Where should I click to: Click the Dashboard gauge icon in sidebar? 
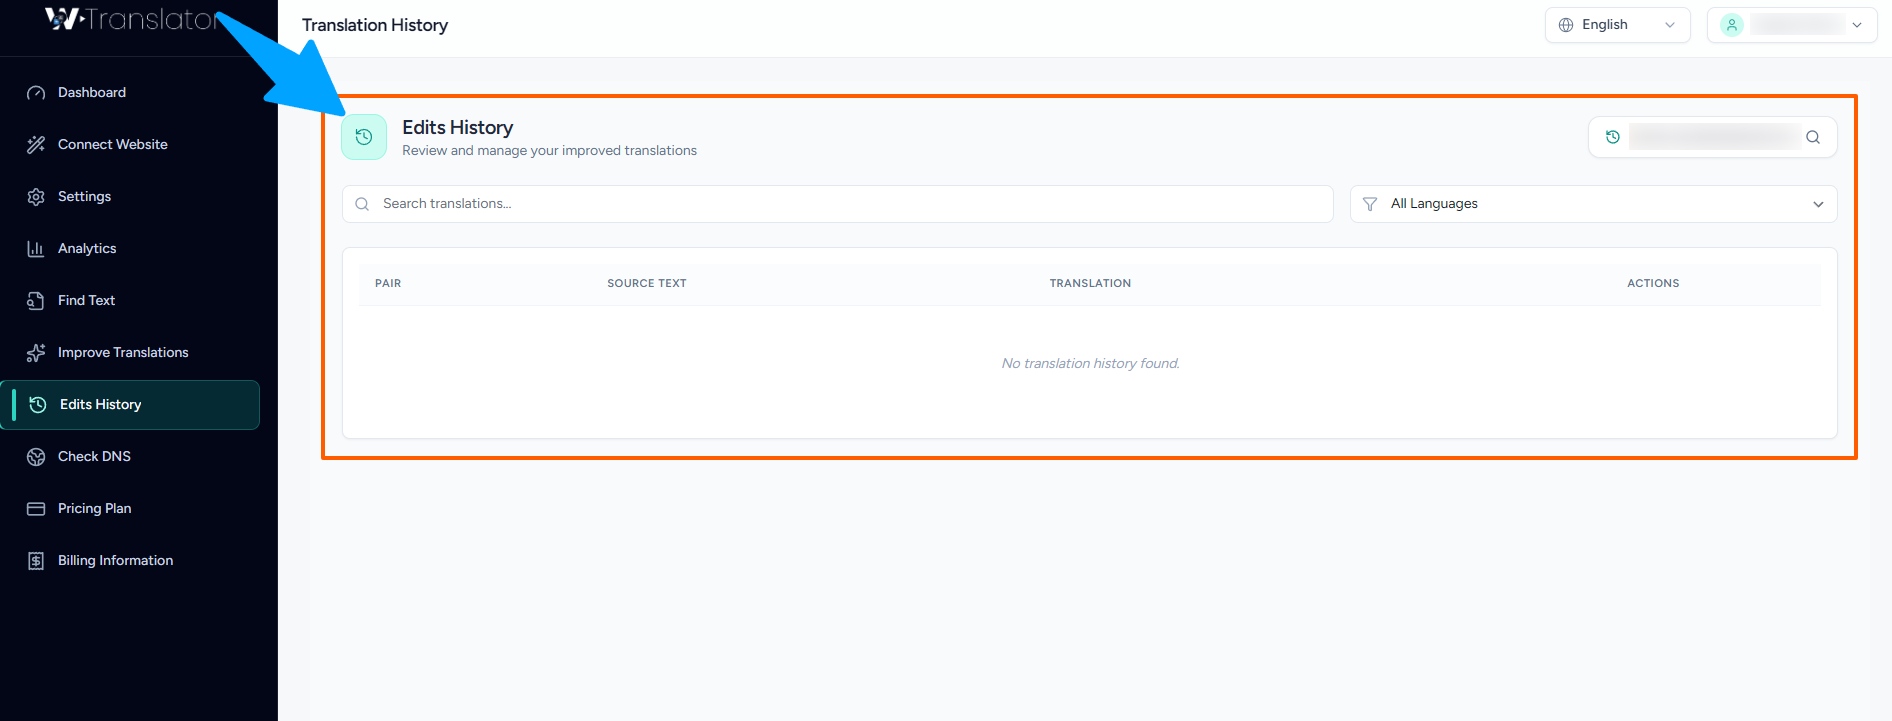[36, 93]
